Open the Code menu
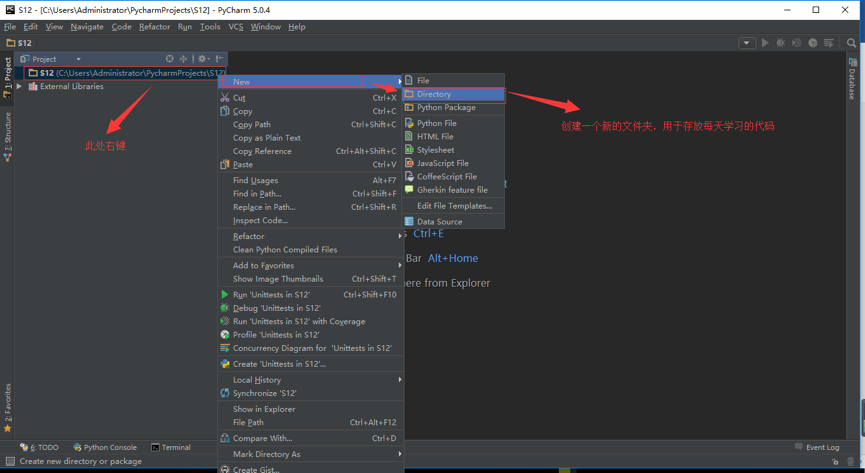The width and height of the screenshot is (865, 473). click(121, 26)
